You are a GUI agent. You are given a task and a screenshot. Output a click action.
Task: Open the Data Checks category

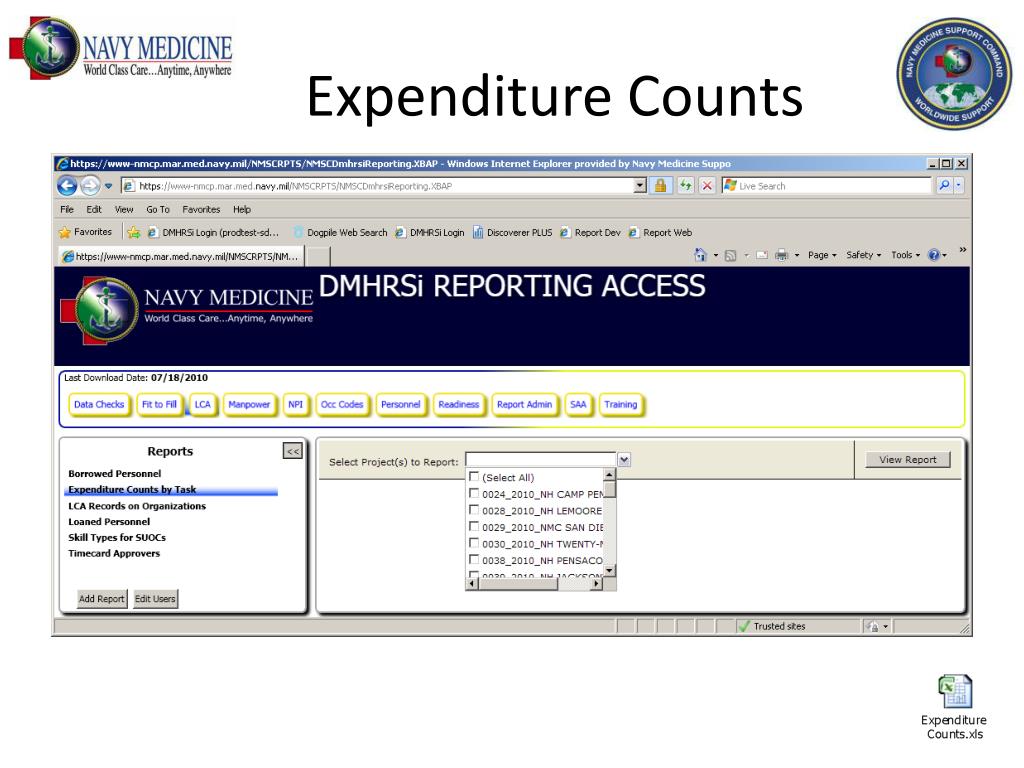click(x=99, y=405)
